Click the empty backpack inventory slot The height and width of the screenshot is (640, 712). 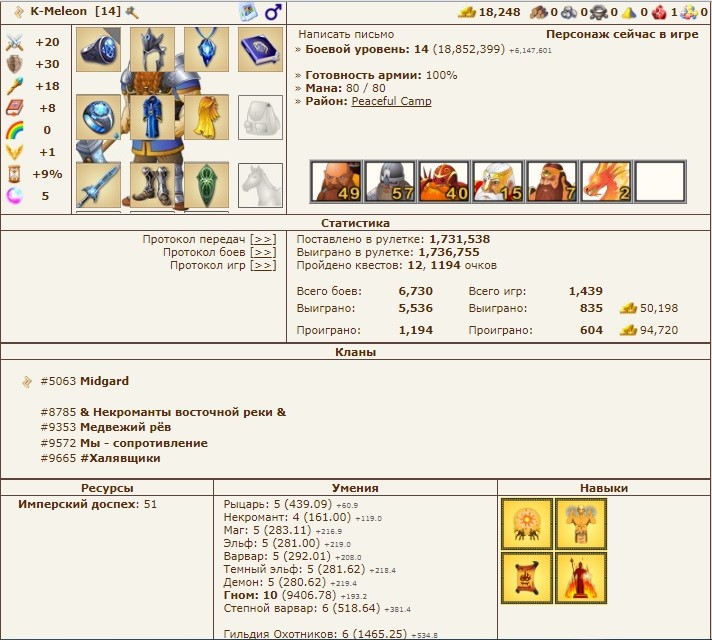point(260,117)
